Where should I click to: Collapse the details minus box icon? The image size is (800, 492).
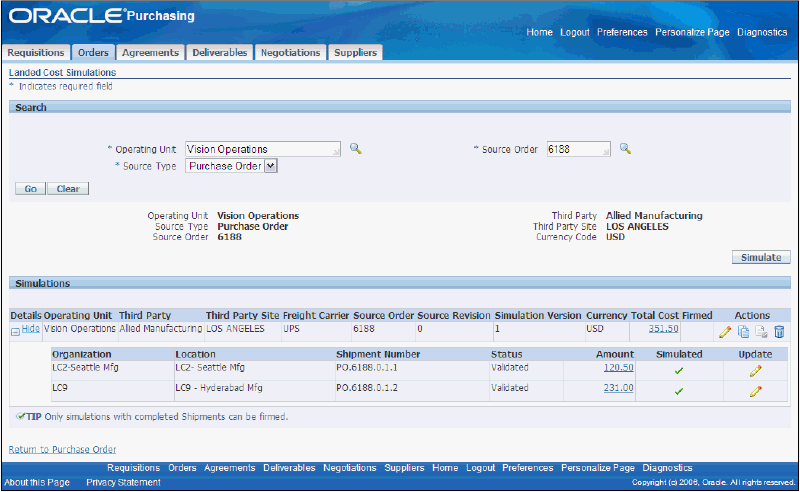pos(15,332)
